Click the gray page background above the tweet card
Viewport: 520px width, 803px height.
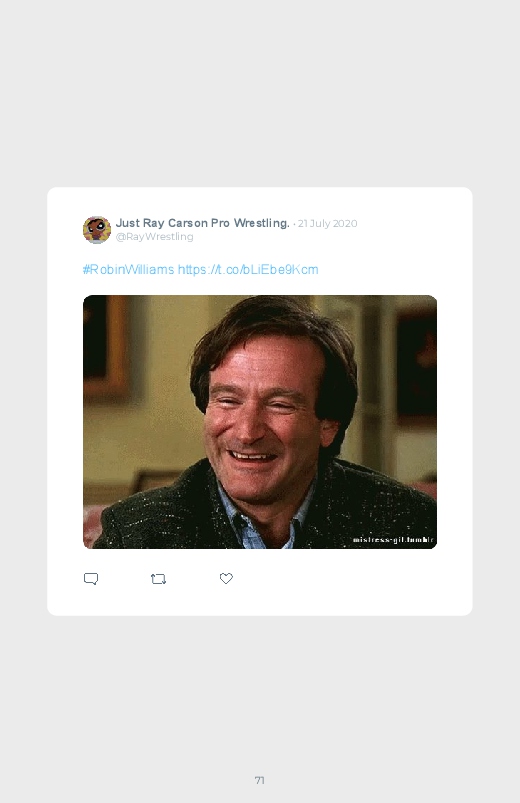pos(260,92)
